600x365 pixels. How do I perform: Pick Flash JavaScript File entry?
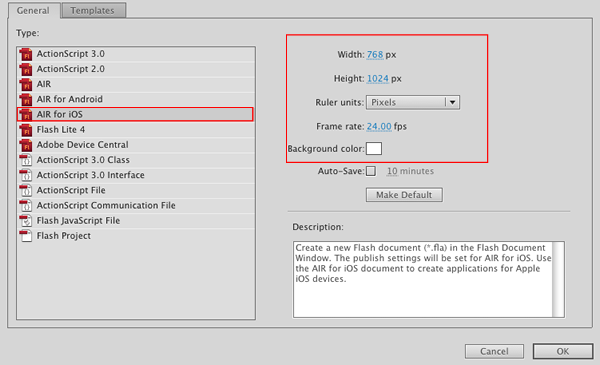(136, 221)
